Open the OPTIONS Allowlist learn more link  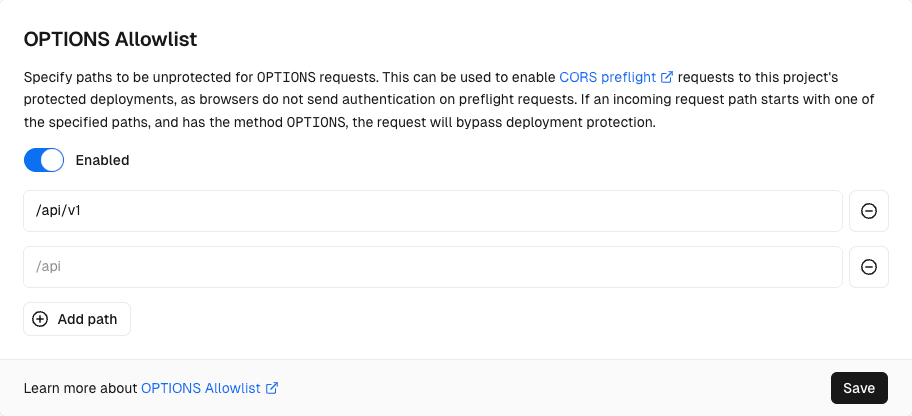[x=201, y=388]
